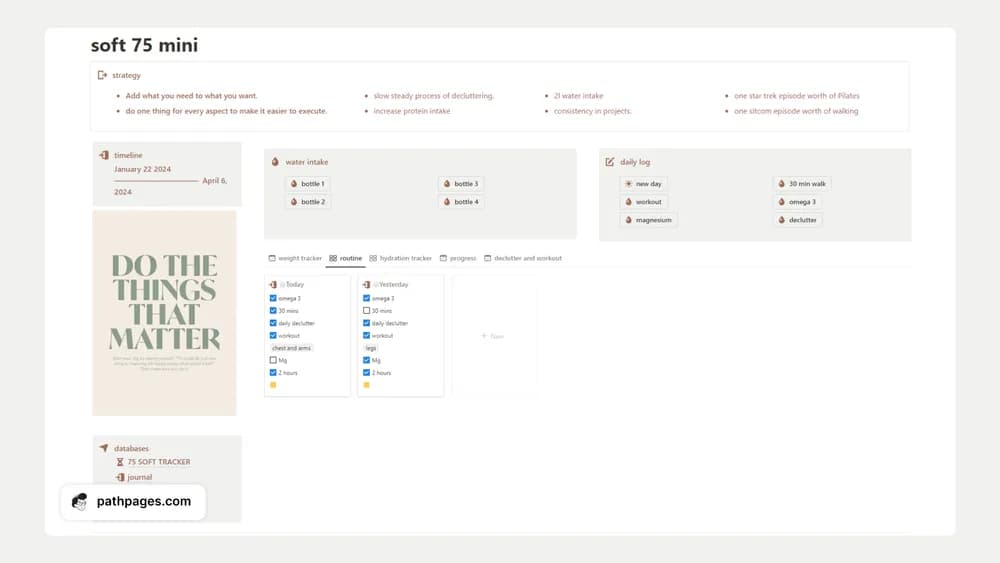Click the declutter log button
The height and width of the screenshot is (563, 1000).
798,220
